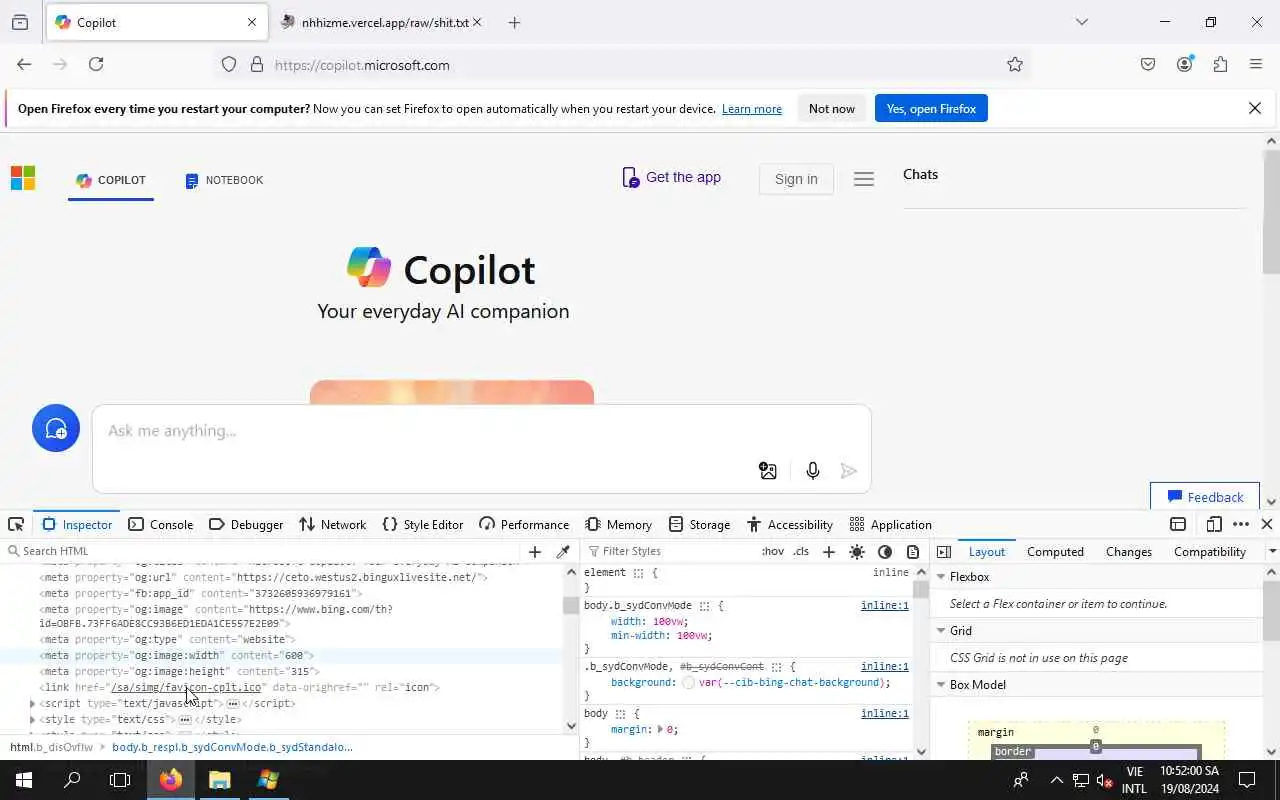Click the Feedback button
Screen dimensions: 1280x800
(1205, 497)
